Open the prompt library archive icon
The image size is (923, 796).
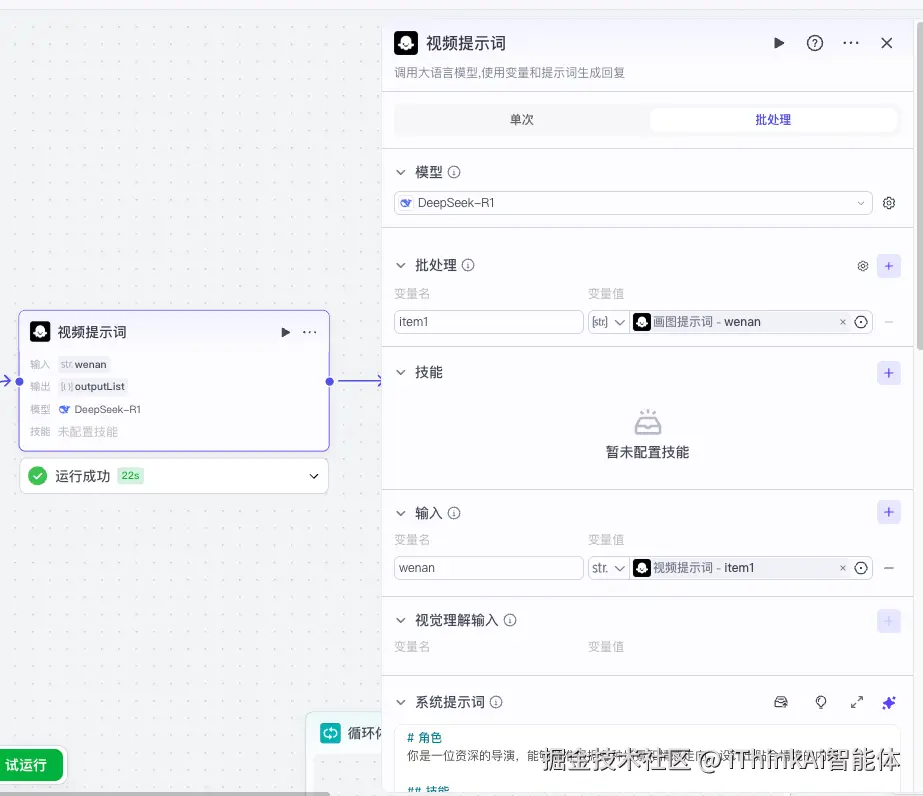coord(781,702)
